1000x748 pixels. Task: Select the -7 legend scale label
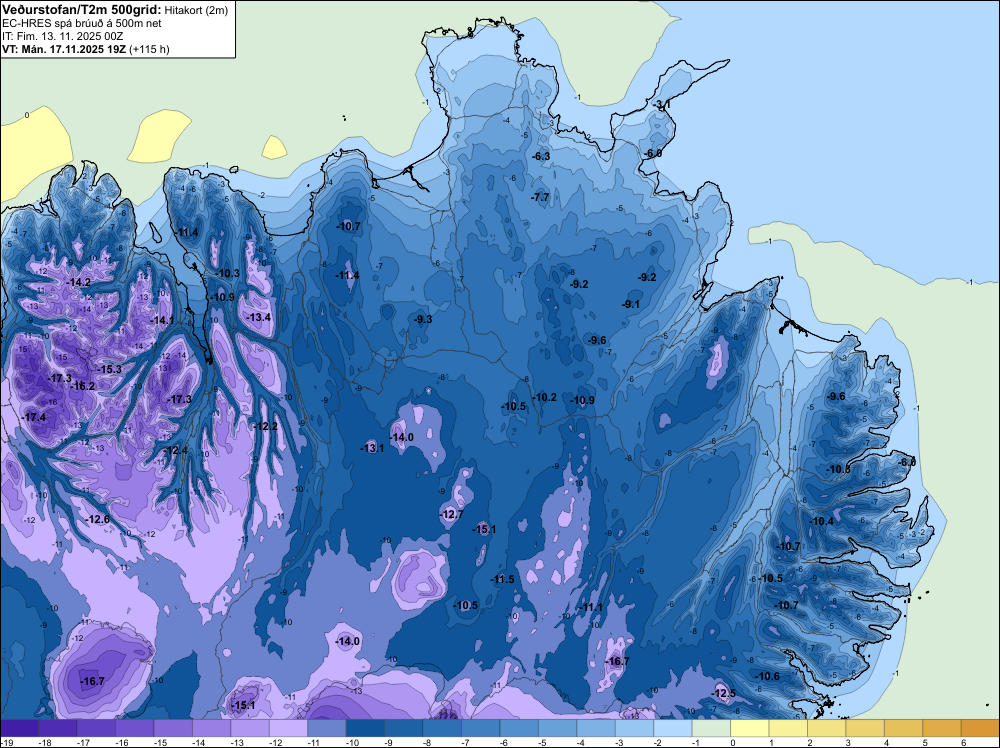pos(467,742)
